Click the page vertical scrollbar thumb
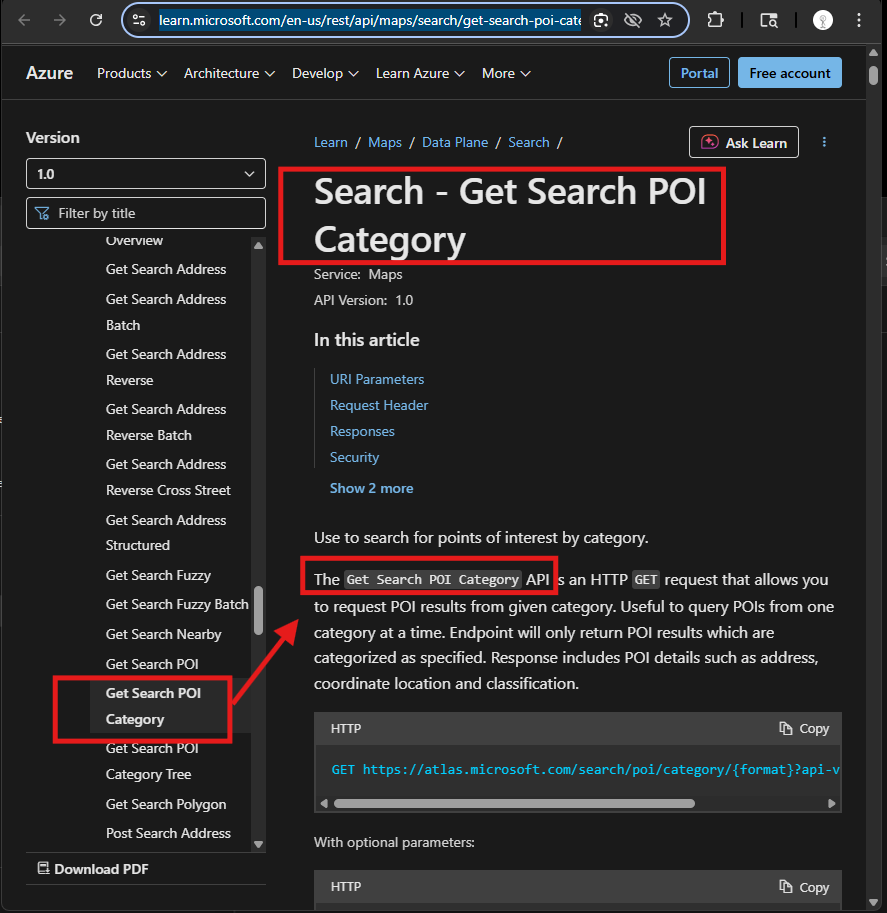Screen dimensions: 887x913 coord(873,76)
